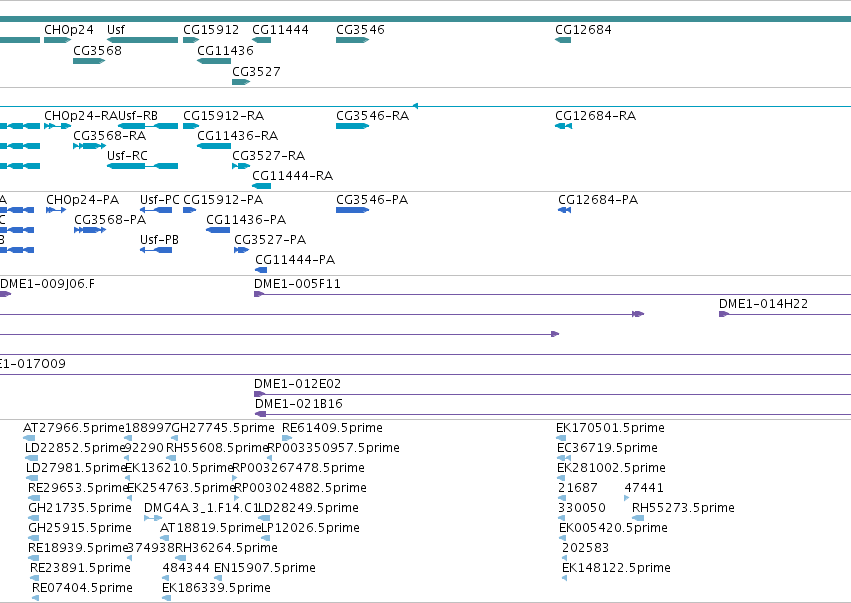This screenshot has width=851, height=603.
Task: Click EST LP12026.5prime label
Action: [x=310, y=528]
